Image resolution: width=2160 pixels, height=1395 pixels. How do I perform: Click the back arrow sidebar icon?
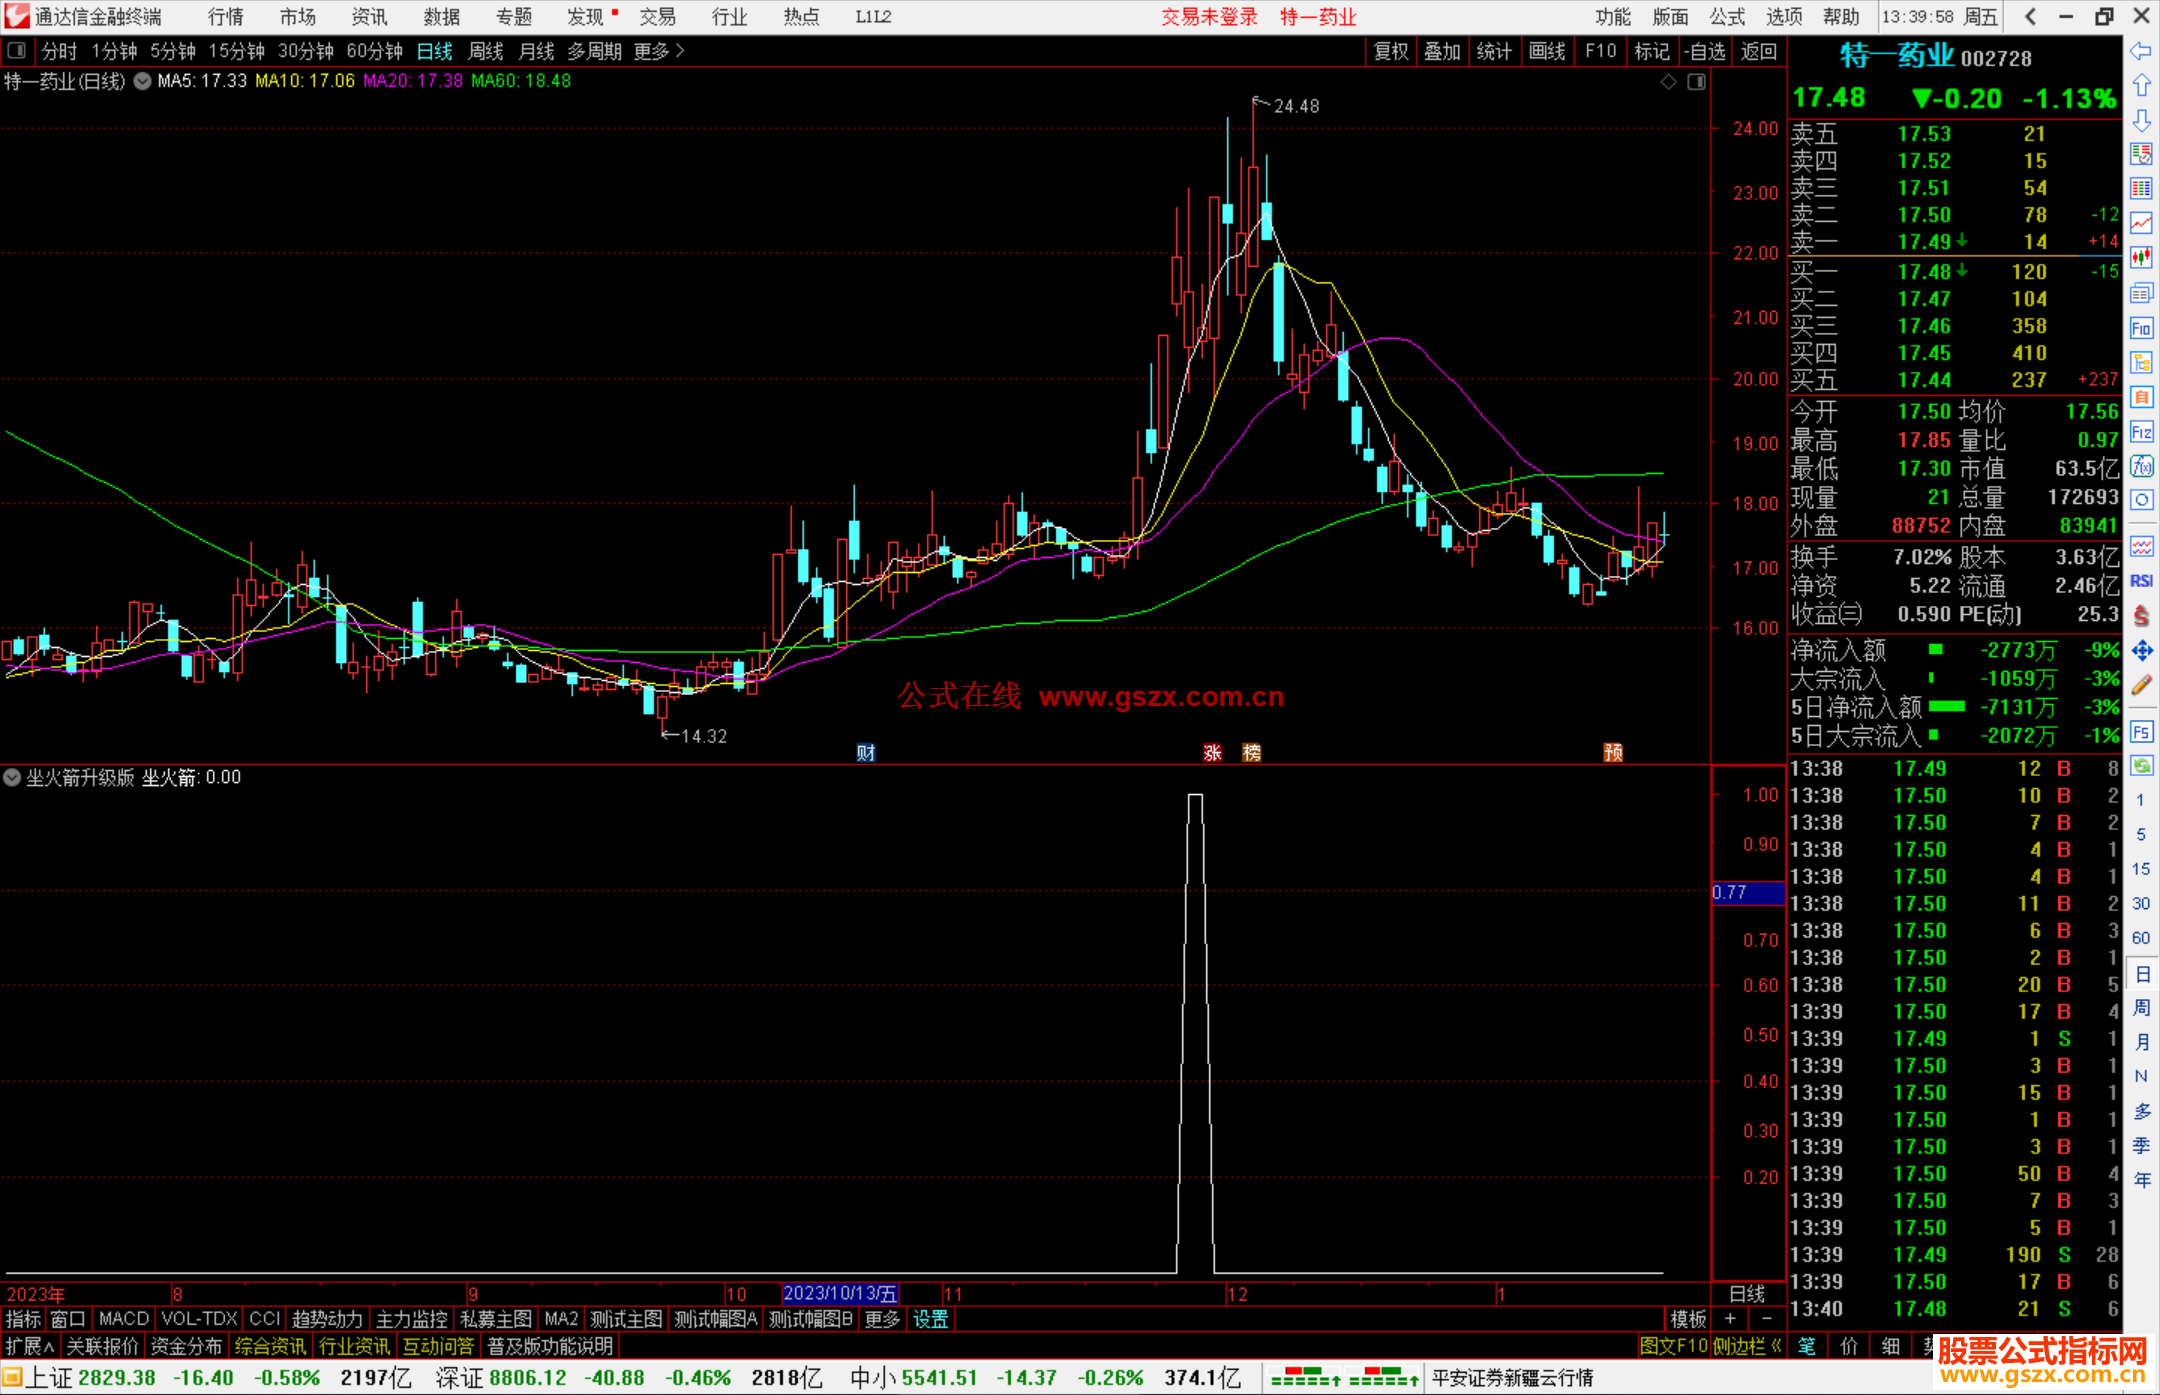pos(2141,51)
